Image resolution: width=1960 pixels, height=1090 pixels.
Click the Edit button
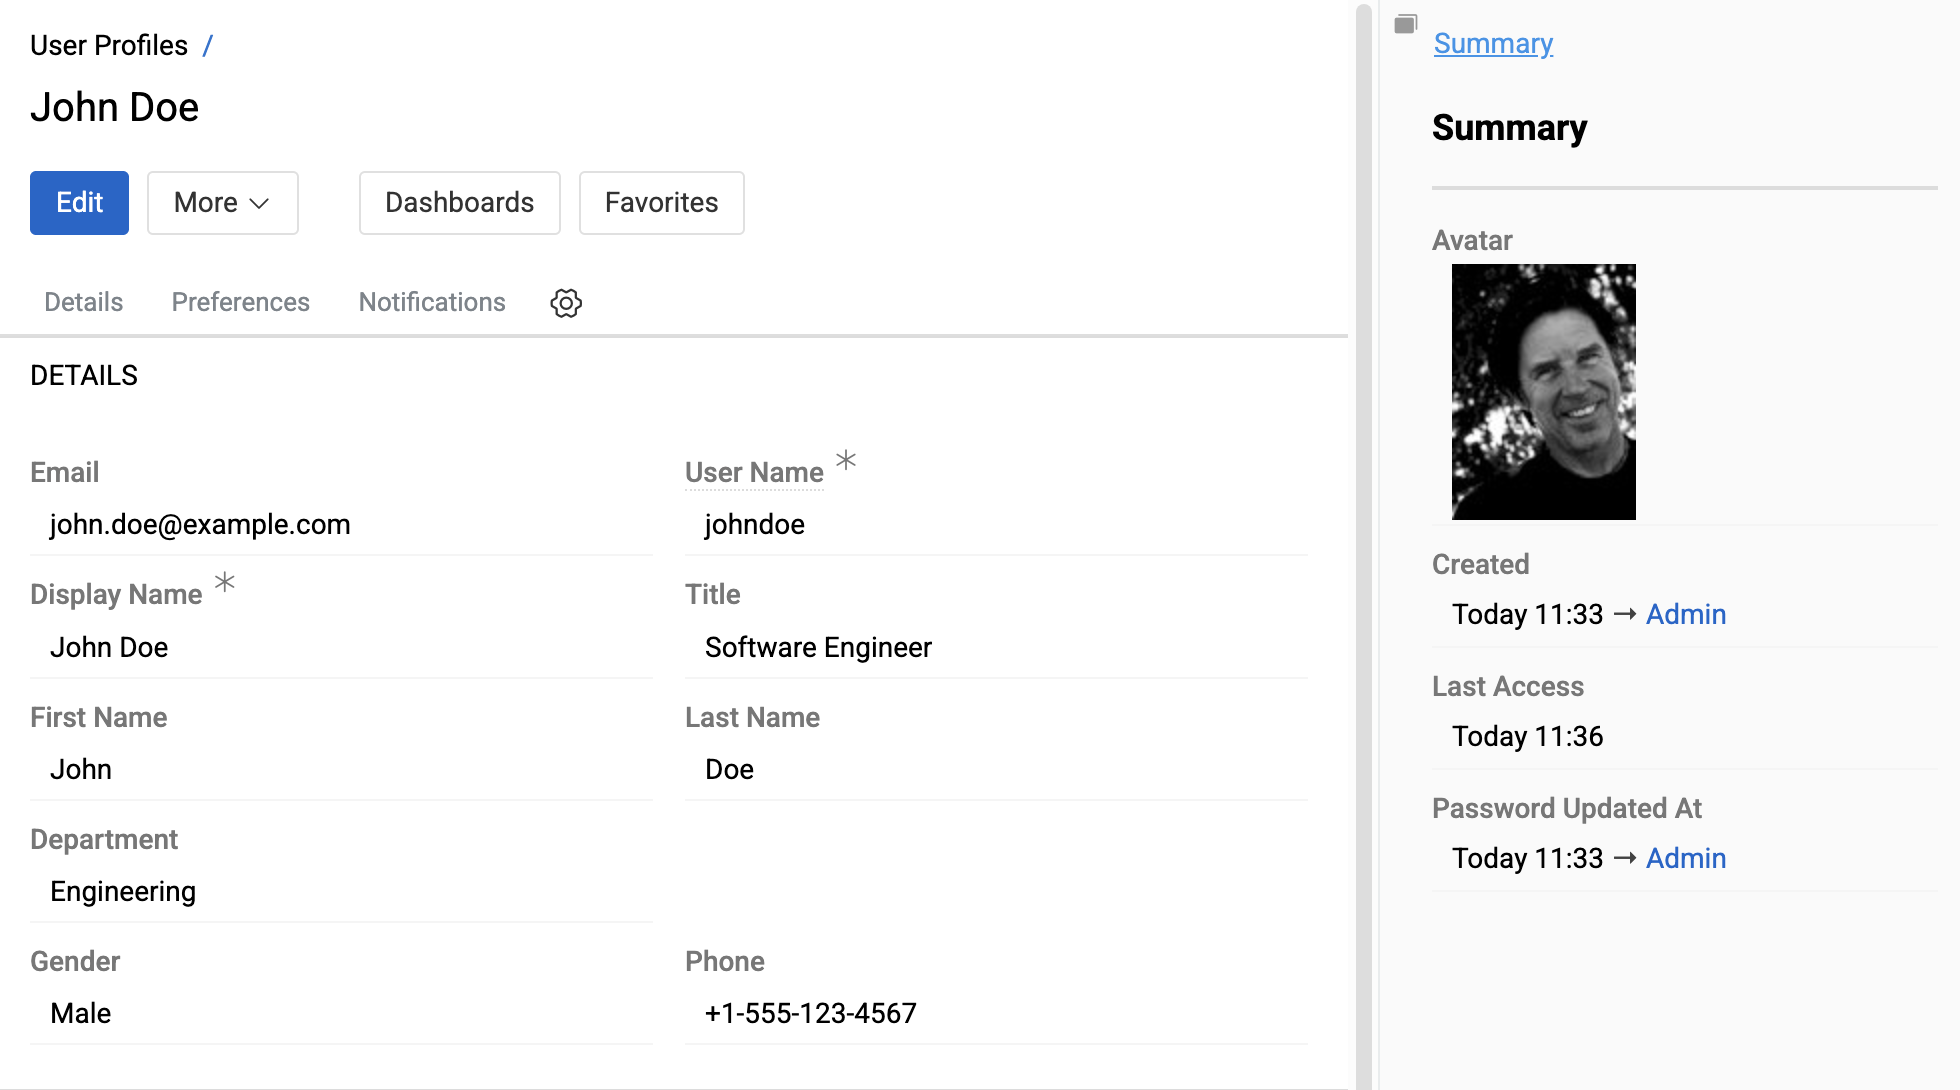(x=79, y=202)
